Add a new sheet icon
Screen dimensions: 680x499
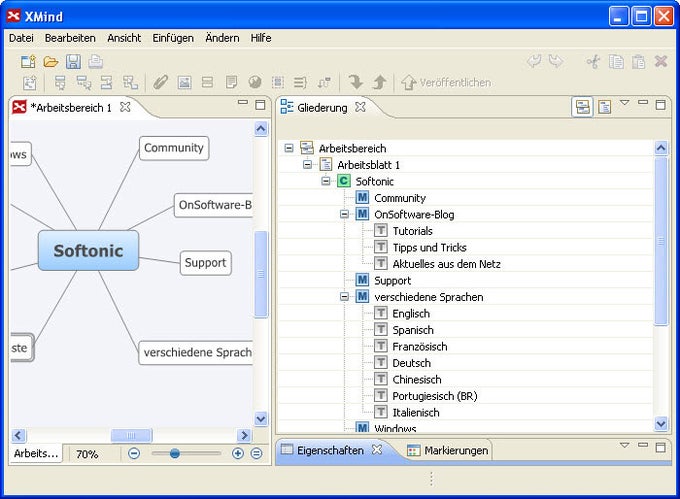(x=29, y=82)
